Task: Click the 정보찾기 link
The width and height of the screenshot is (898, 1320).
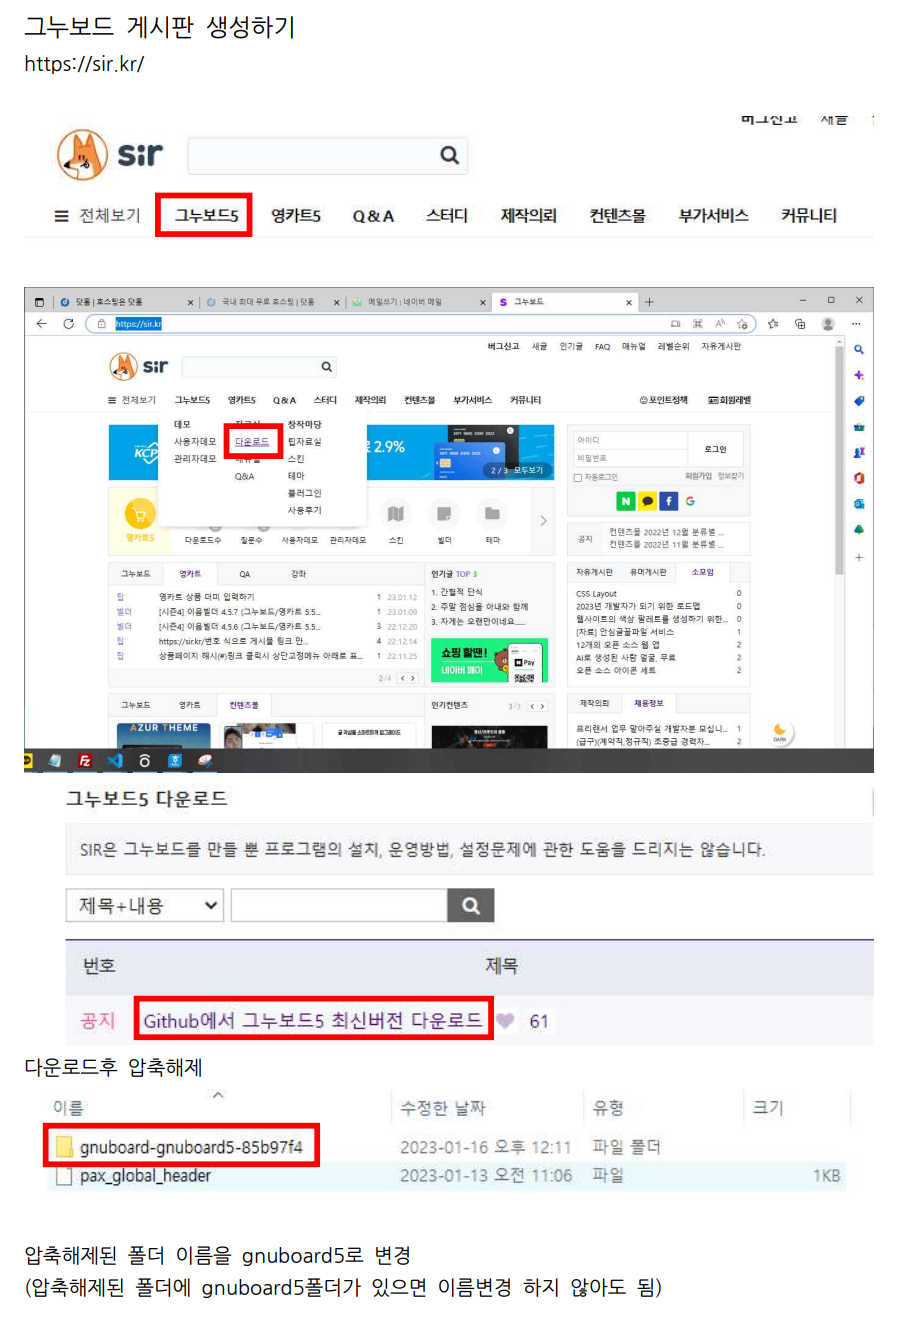Action: tap(730, 477)
